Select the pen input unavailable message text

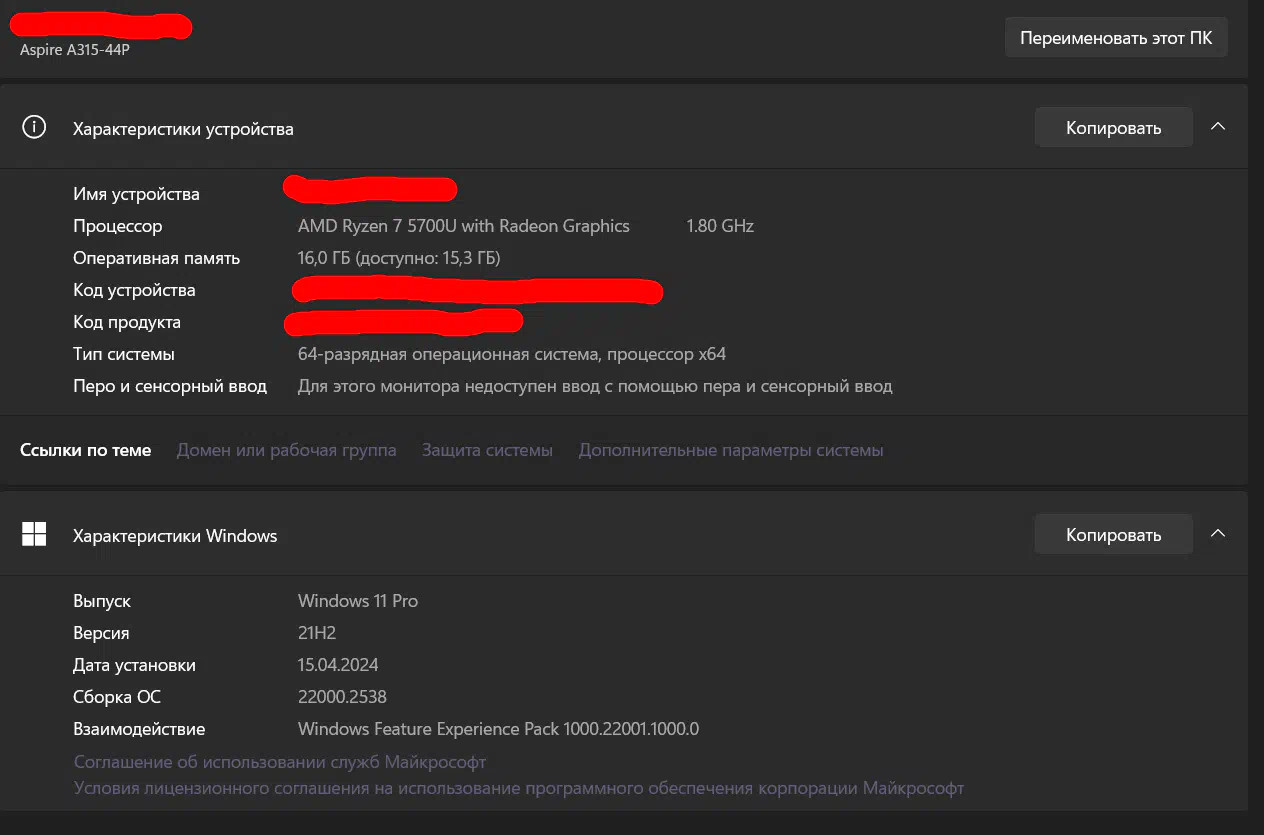[595, 386]
